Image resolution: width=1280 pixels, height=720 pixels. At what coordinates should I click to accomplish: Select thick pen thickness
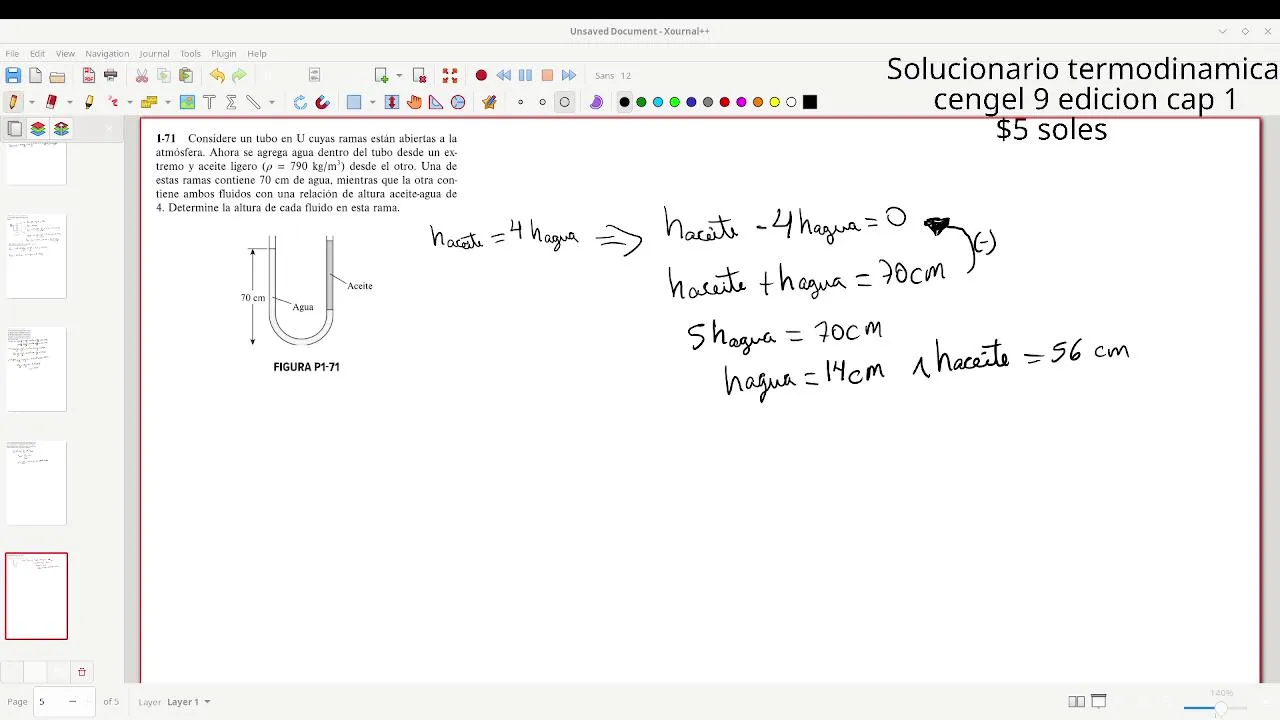(565, 102)
